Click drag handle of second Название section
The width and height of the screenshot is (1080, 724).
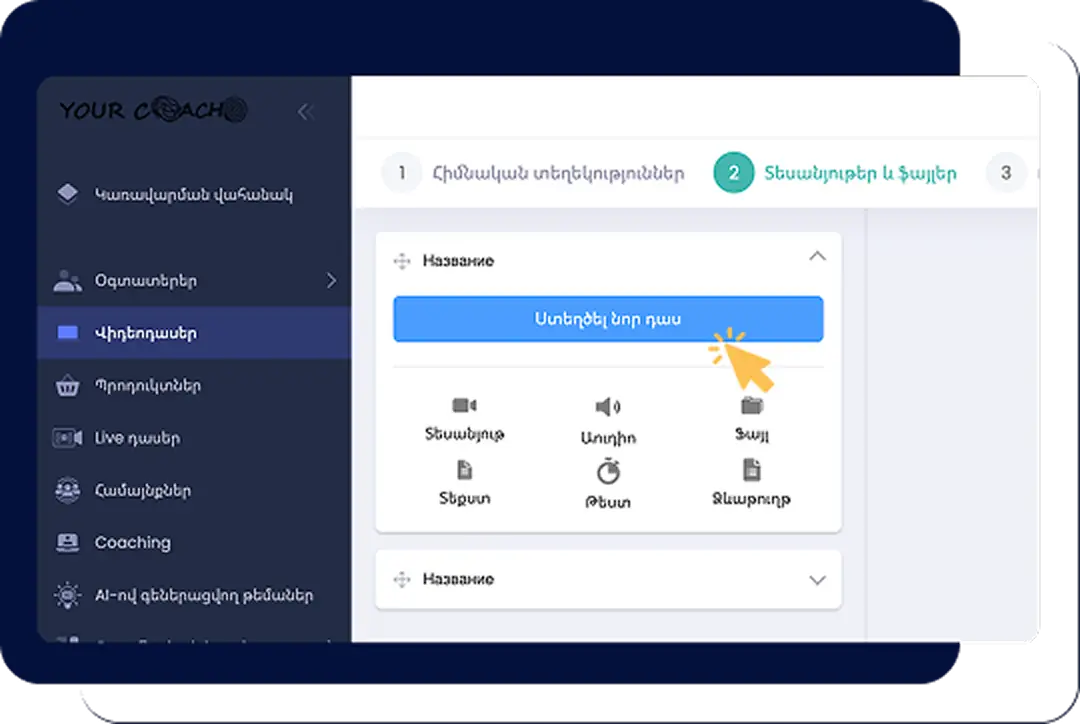(402, 579)
